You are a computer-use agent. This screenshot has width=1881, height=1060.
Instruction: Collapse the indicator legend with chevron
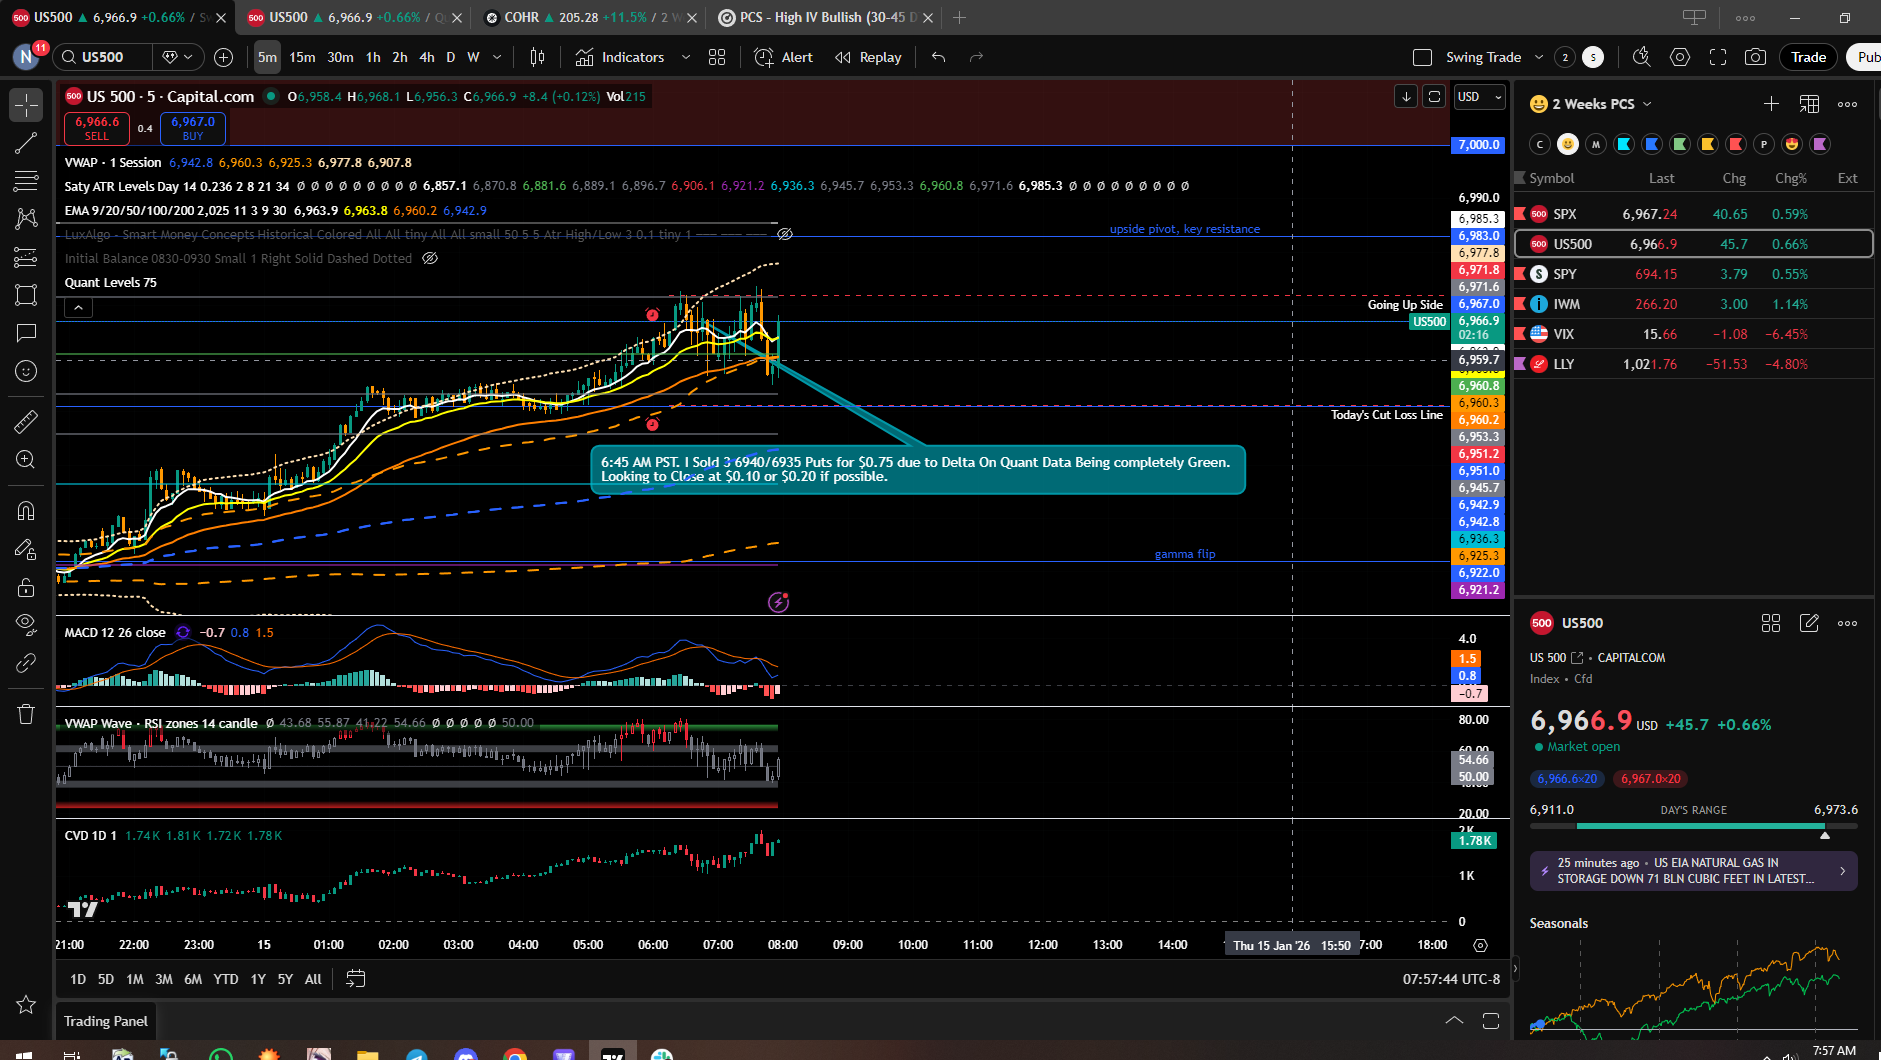pyautogui.click(x=78, y=308)
